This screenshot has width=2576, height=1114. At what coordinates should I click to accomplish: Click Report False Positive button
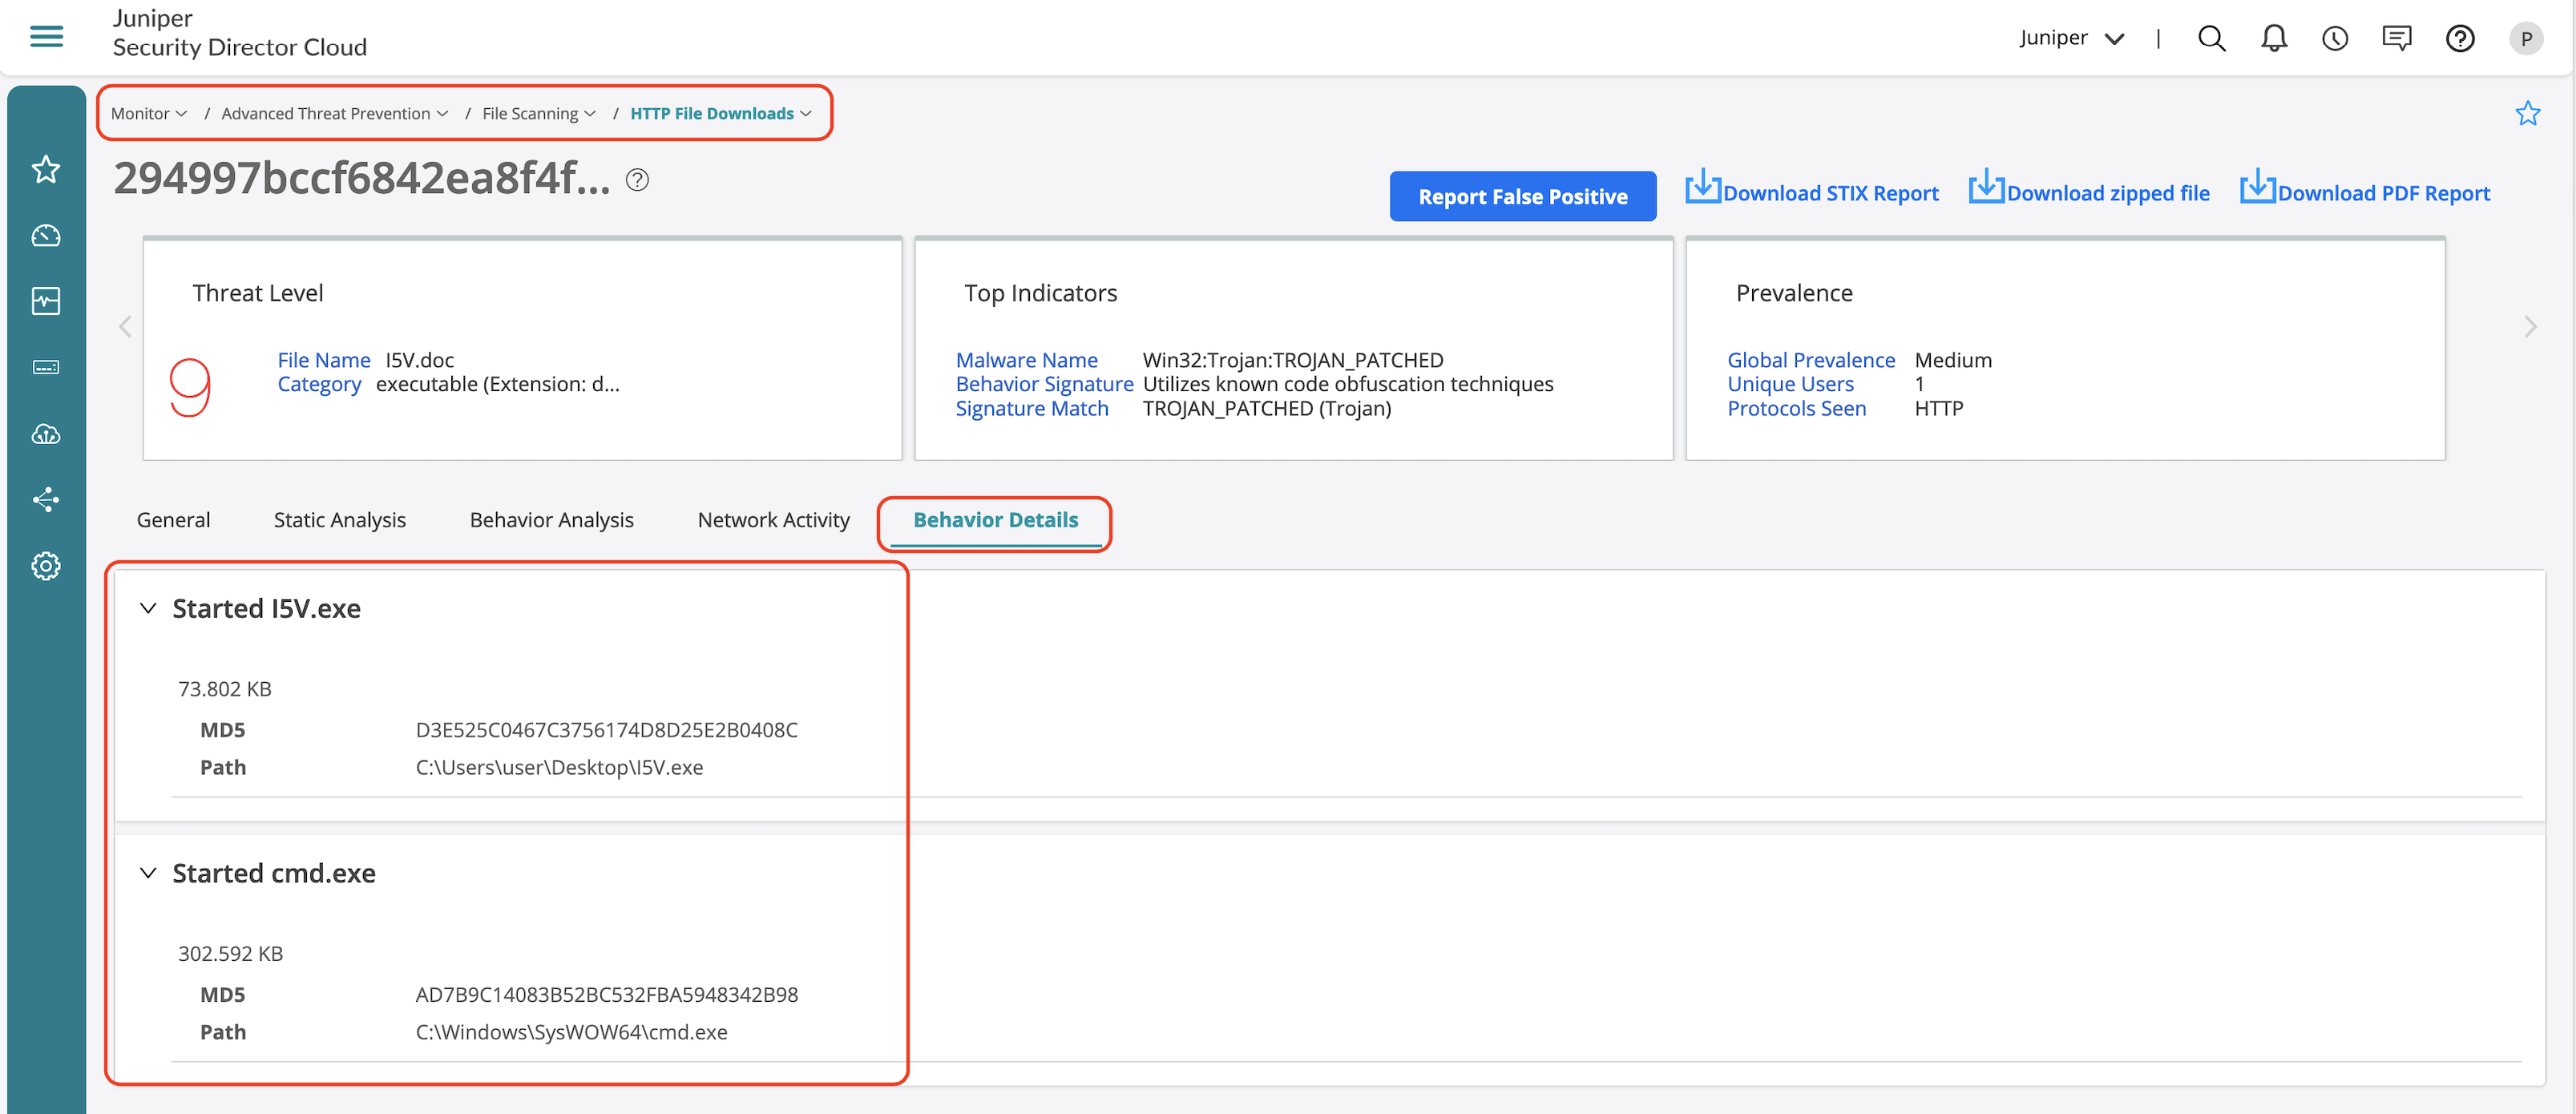click(x=1522, y=196)
